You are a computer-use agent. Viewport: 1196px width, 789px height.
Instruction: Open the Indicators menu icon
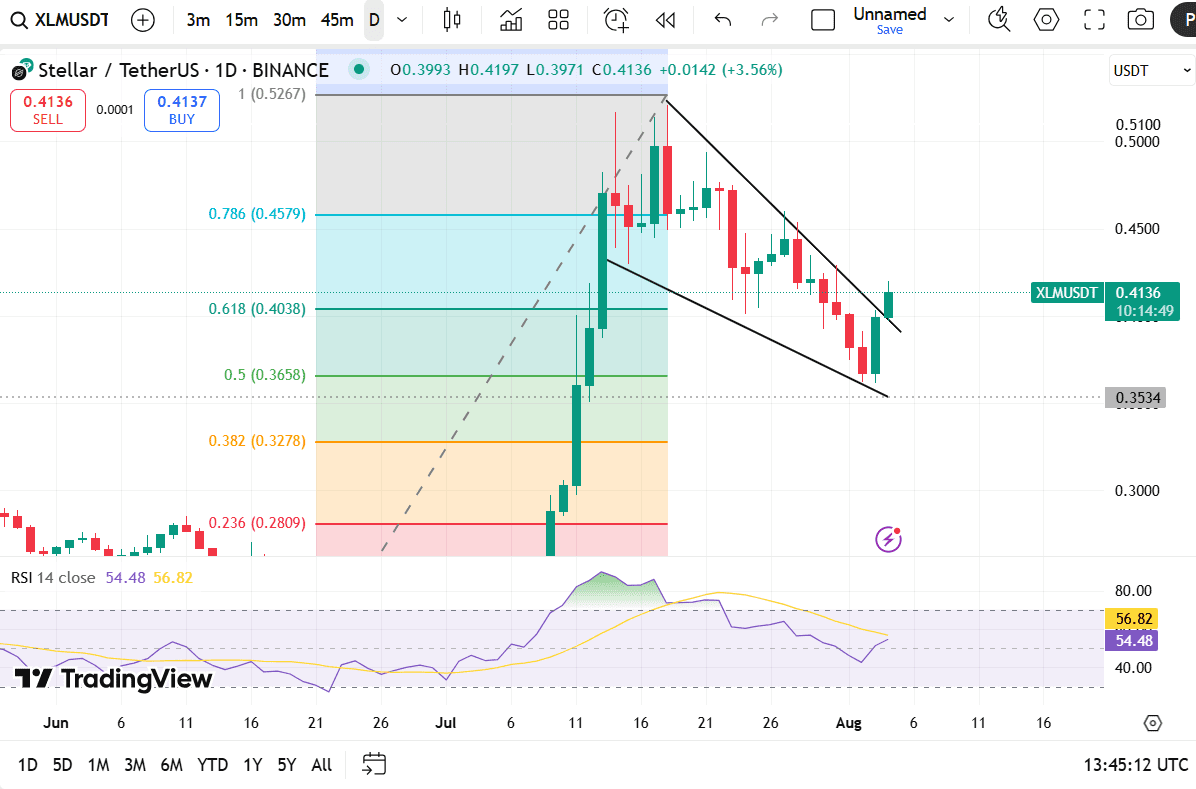511,20
